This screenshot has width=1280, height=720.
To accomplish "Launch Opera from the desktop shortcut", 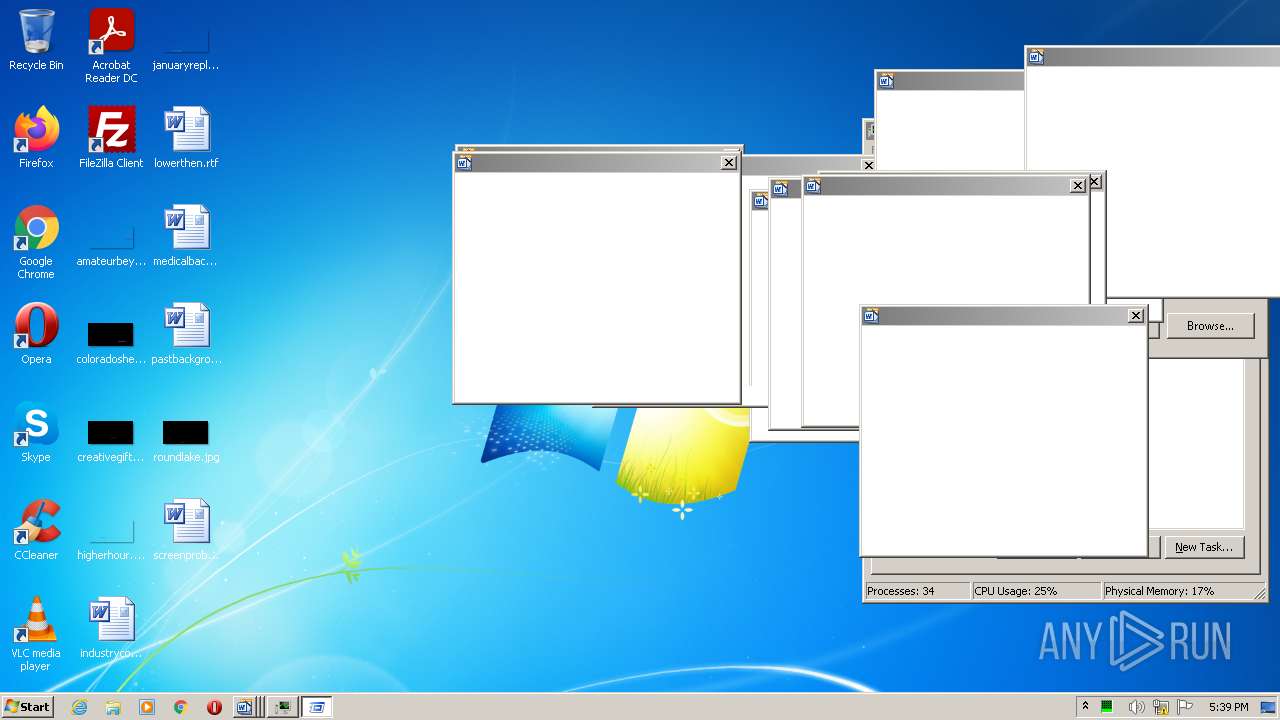I will pos(36,334).
